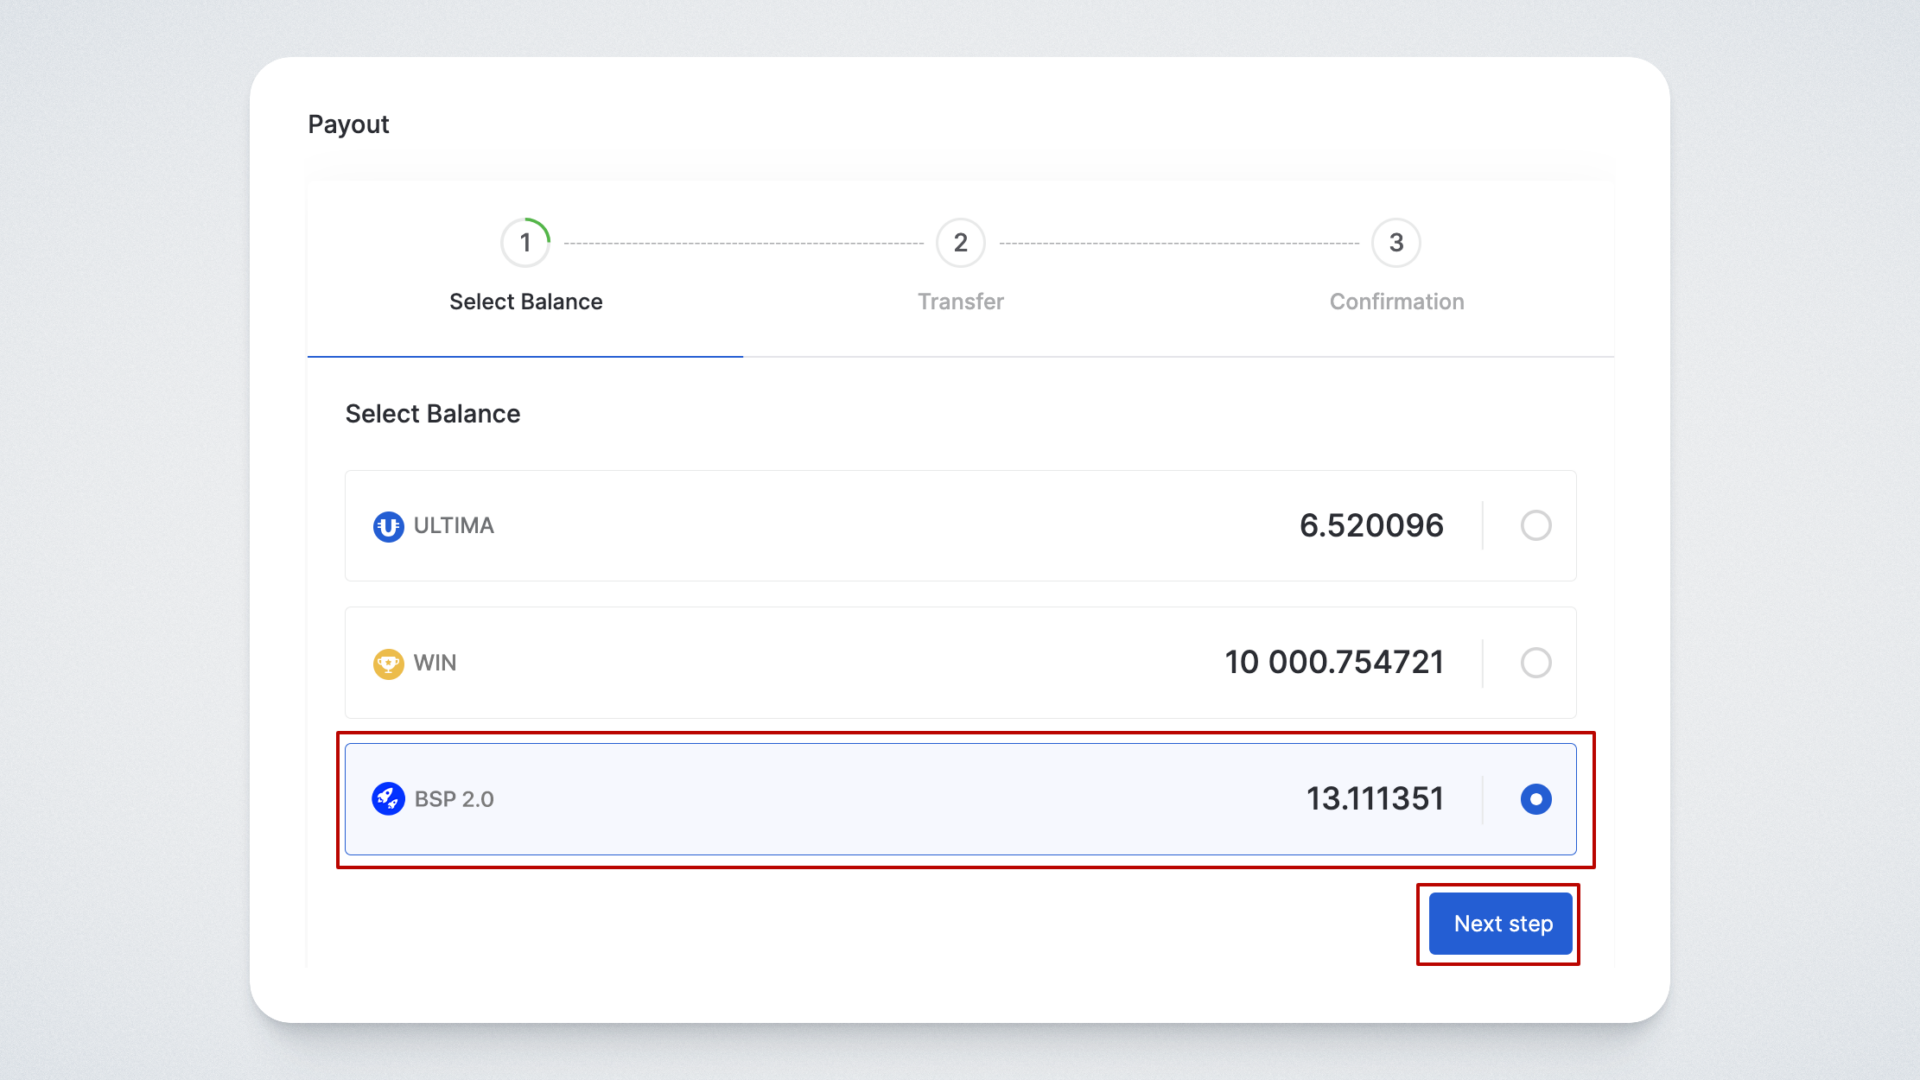This screenshot has height=1080, width=1920.
Task: Click the Payout heading
Action: coord(348,125)
